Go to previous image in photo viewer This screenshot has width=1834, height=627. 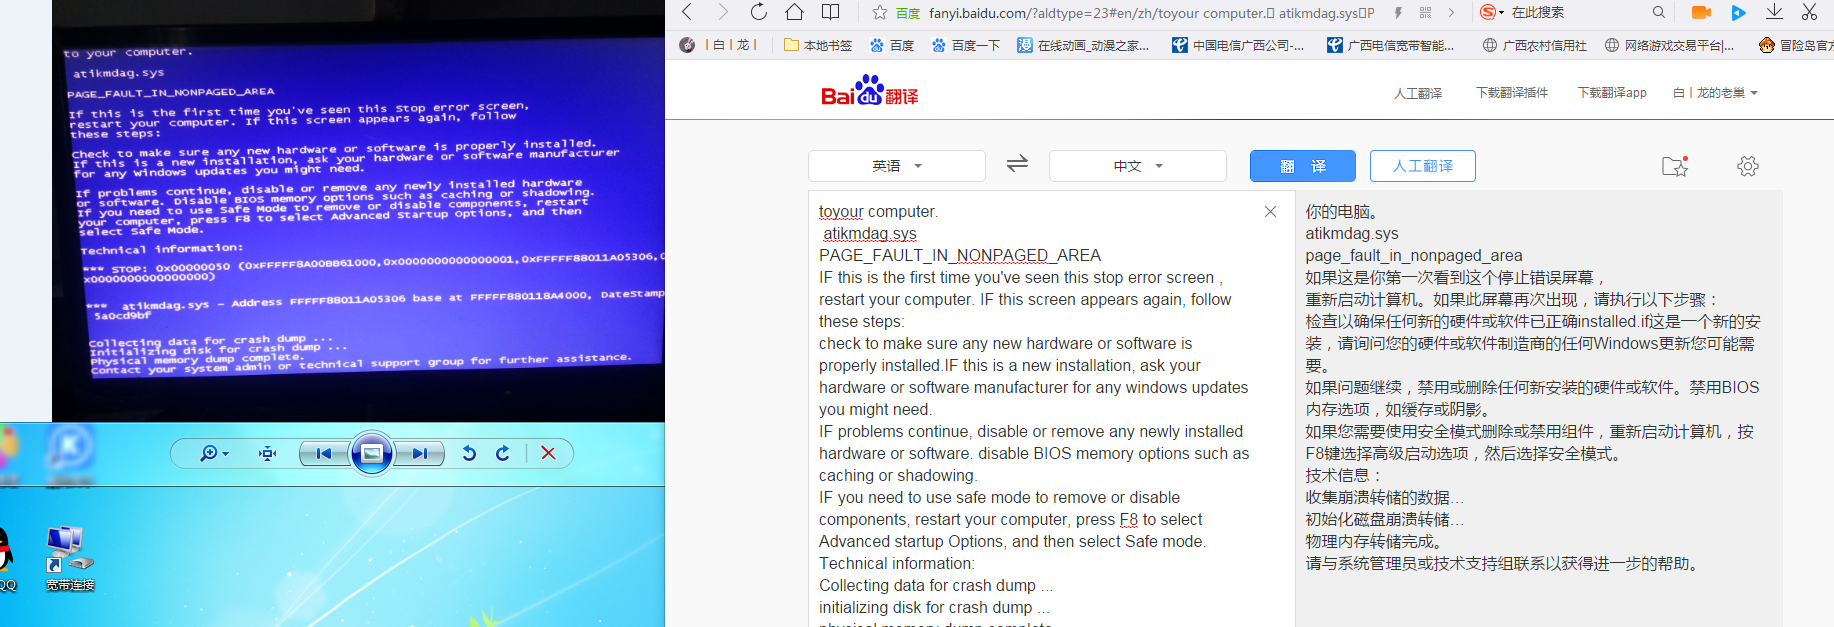coord(323,454)
